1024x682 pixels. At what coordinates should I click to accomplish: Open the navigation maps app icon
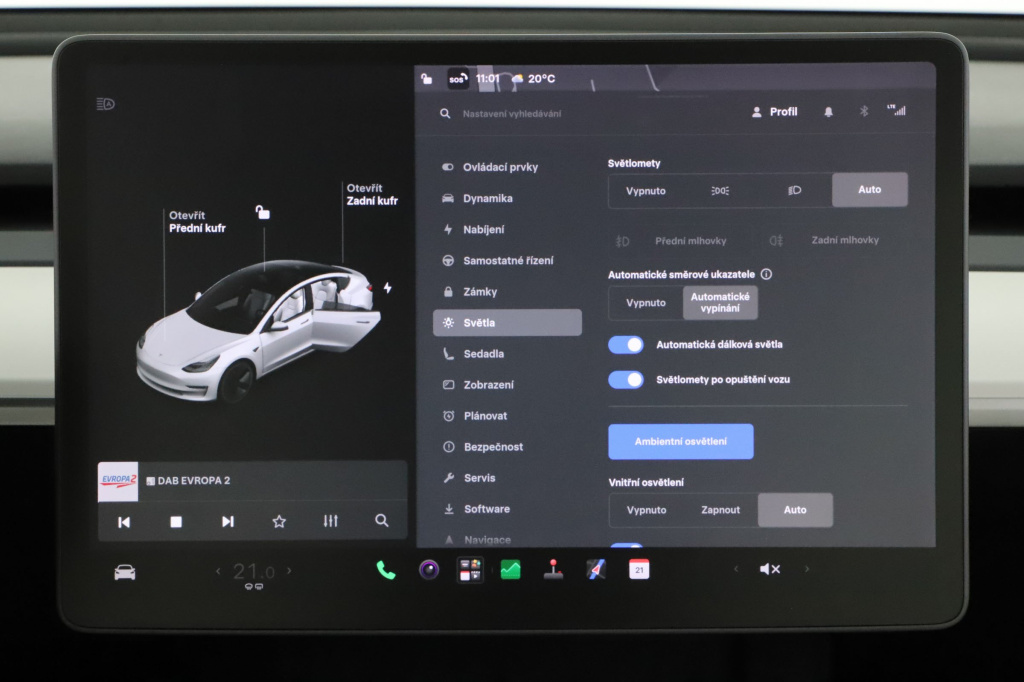pos(596,570)
